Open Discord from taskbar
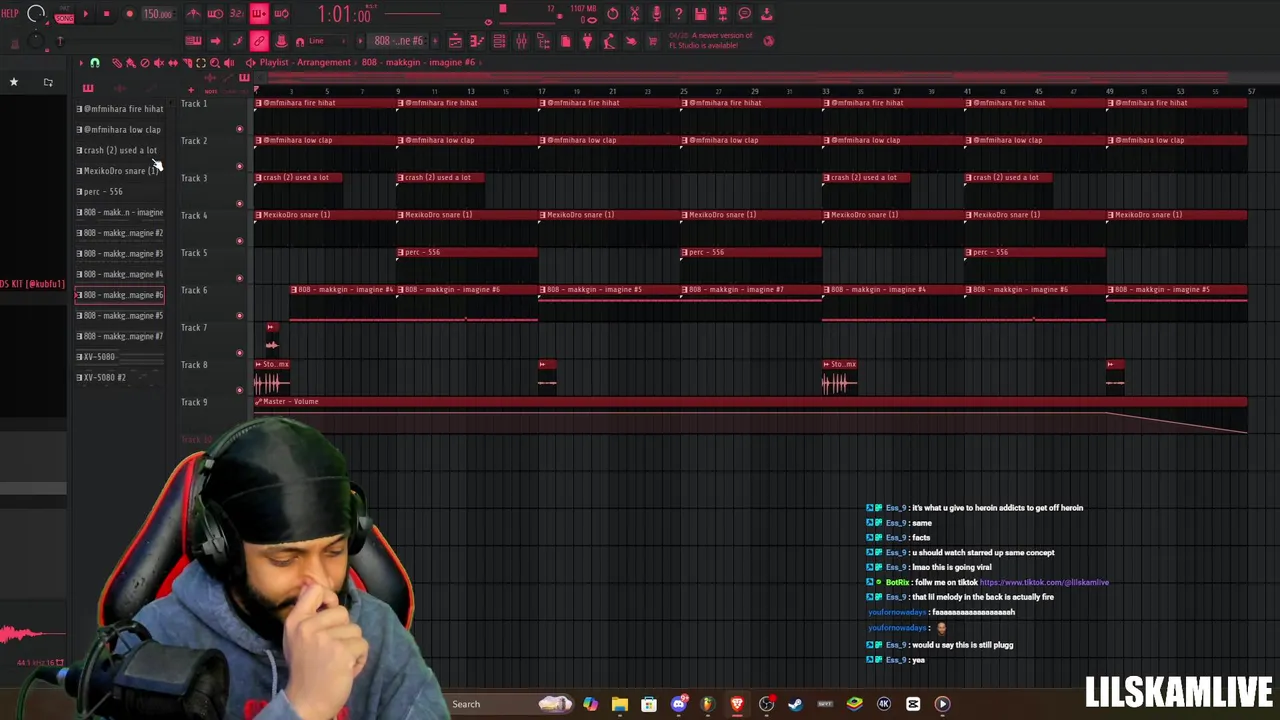The height and width of the screenshot is (720, 1280). 679,704
